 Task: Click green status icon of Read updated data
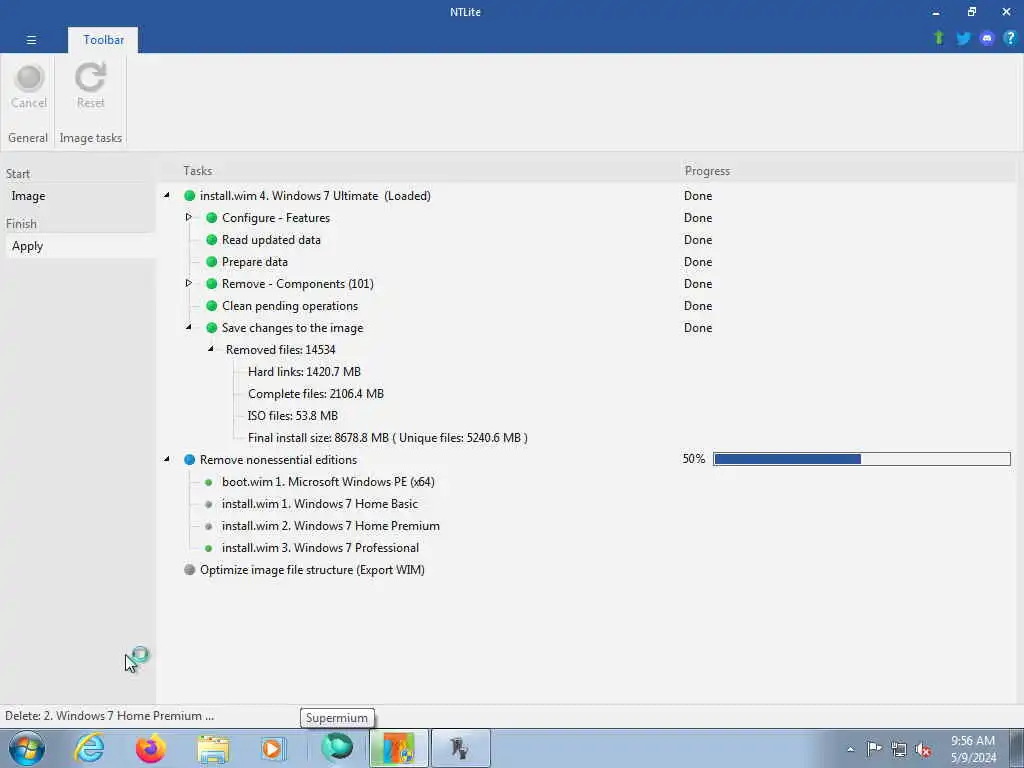point(212,240)
